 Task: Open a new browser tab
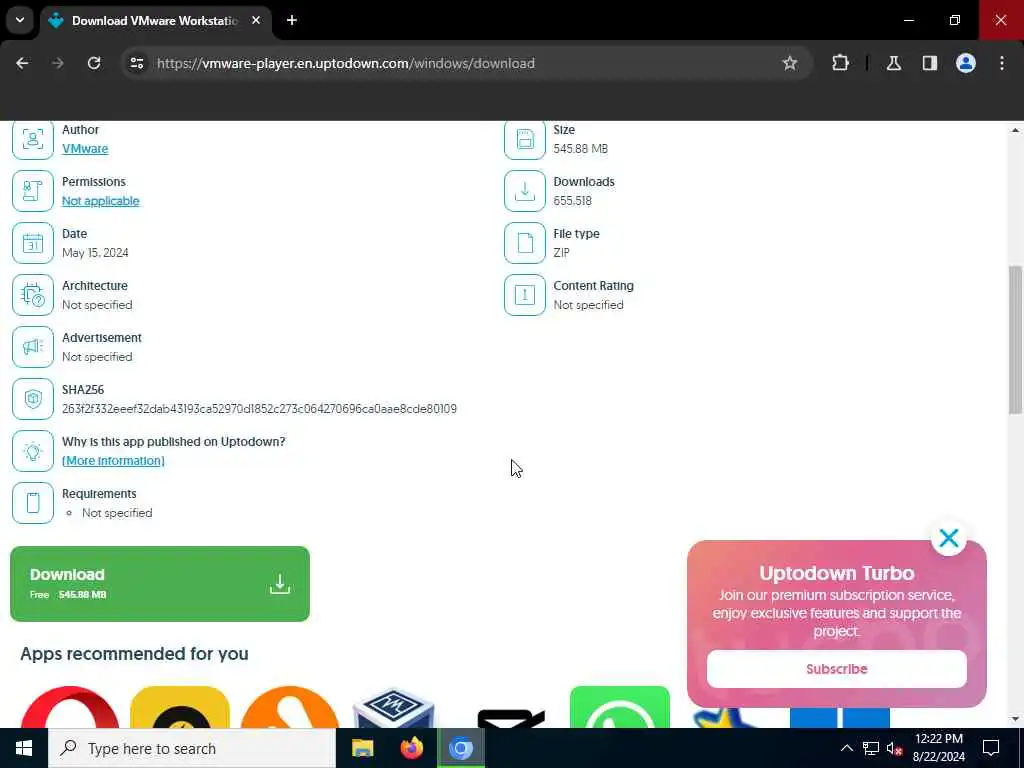coord(292,20)
